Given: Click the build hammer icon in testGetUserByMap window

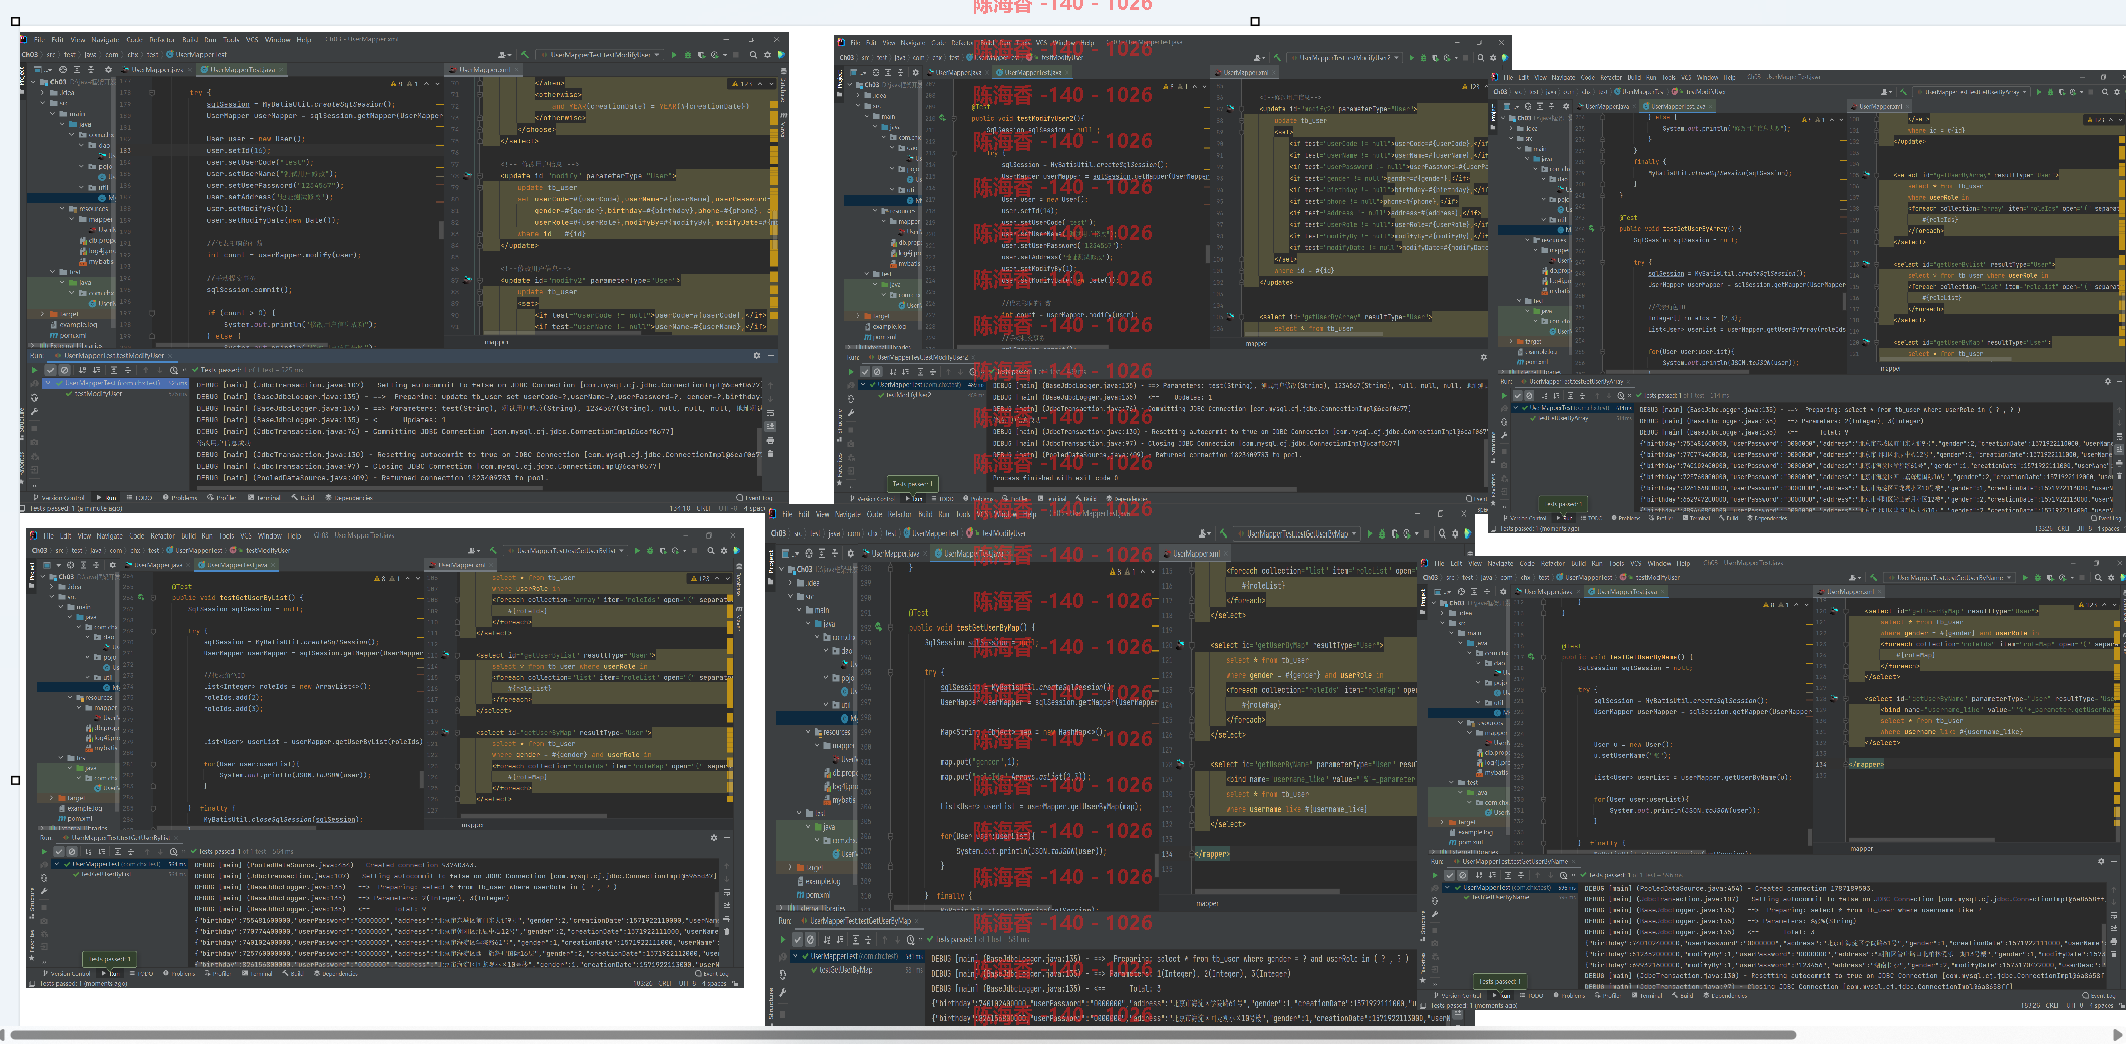Looking at the screenshot, I should pos(1224,534).
